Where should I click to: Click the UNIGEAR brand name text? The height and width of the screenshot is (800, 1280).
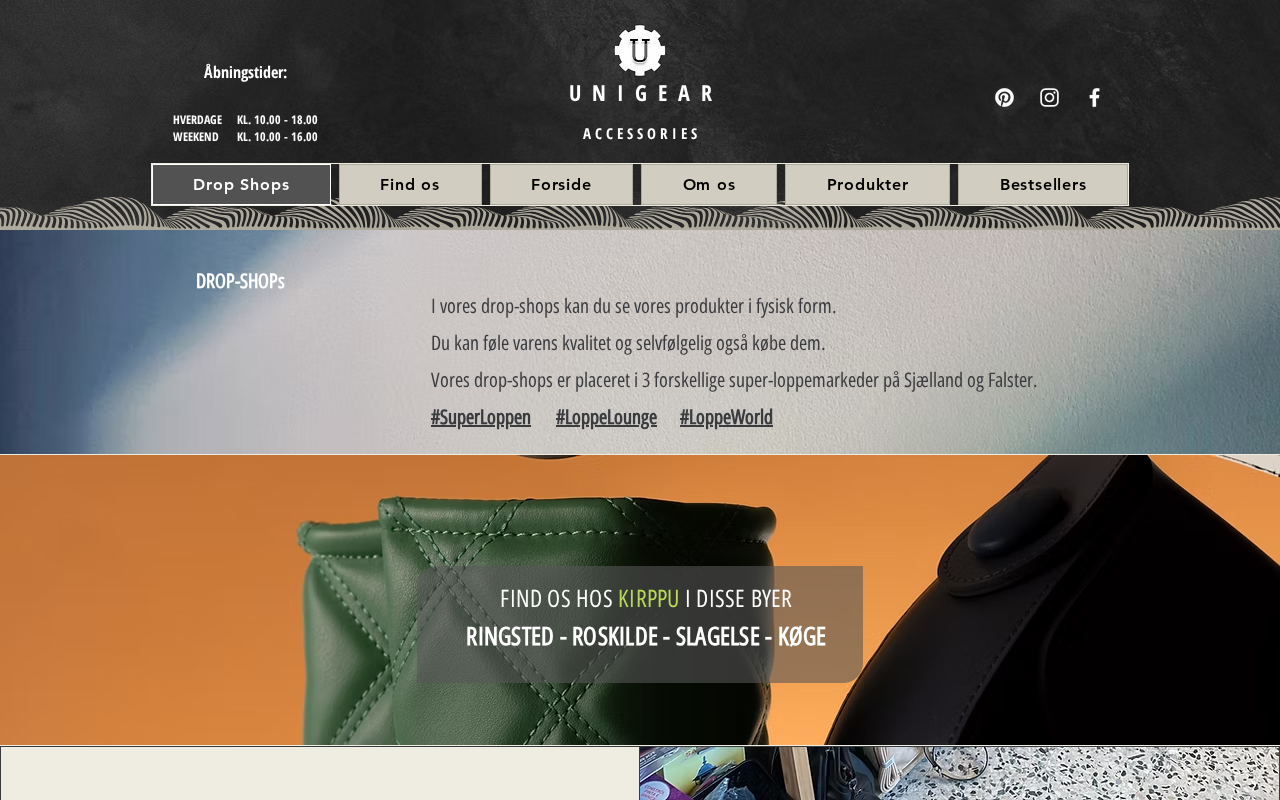point(641,93)
